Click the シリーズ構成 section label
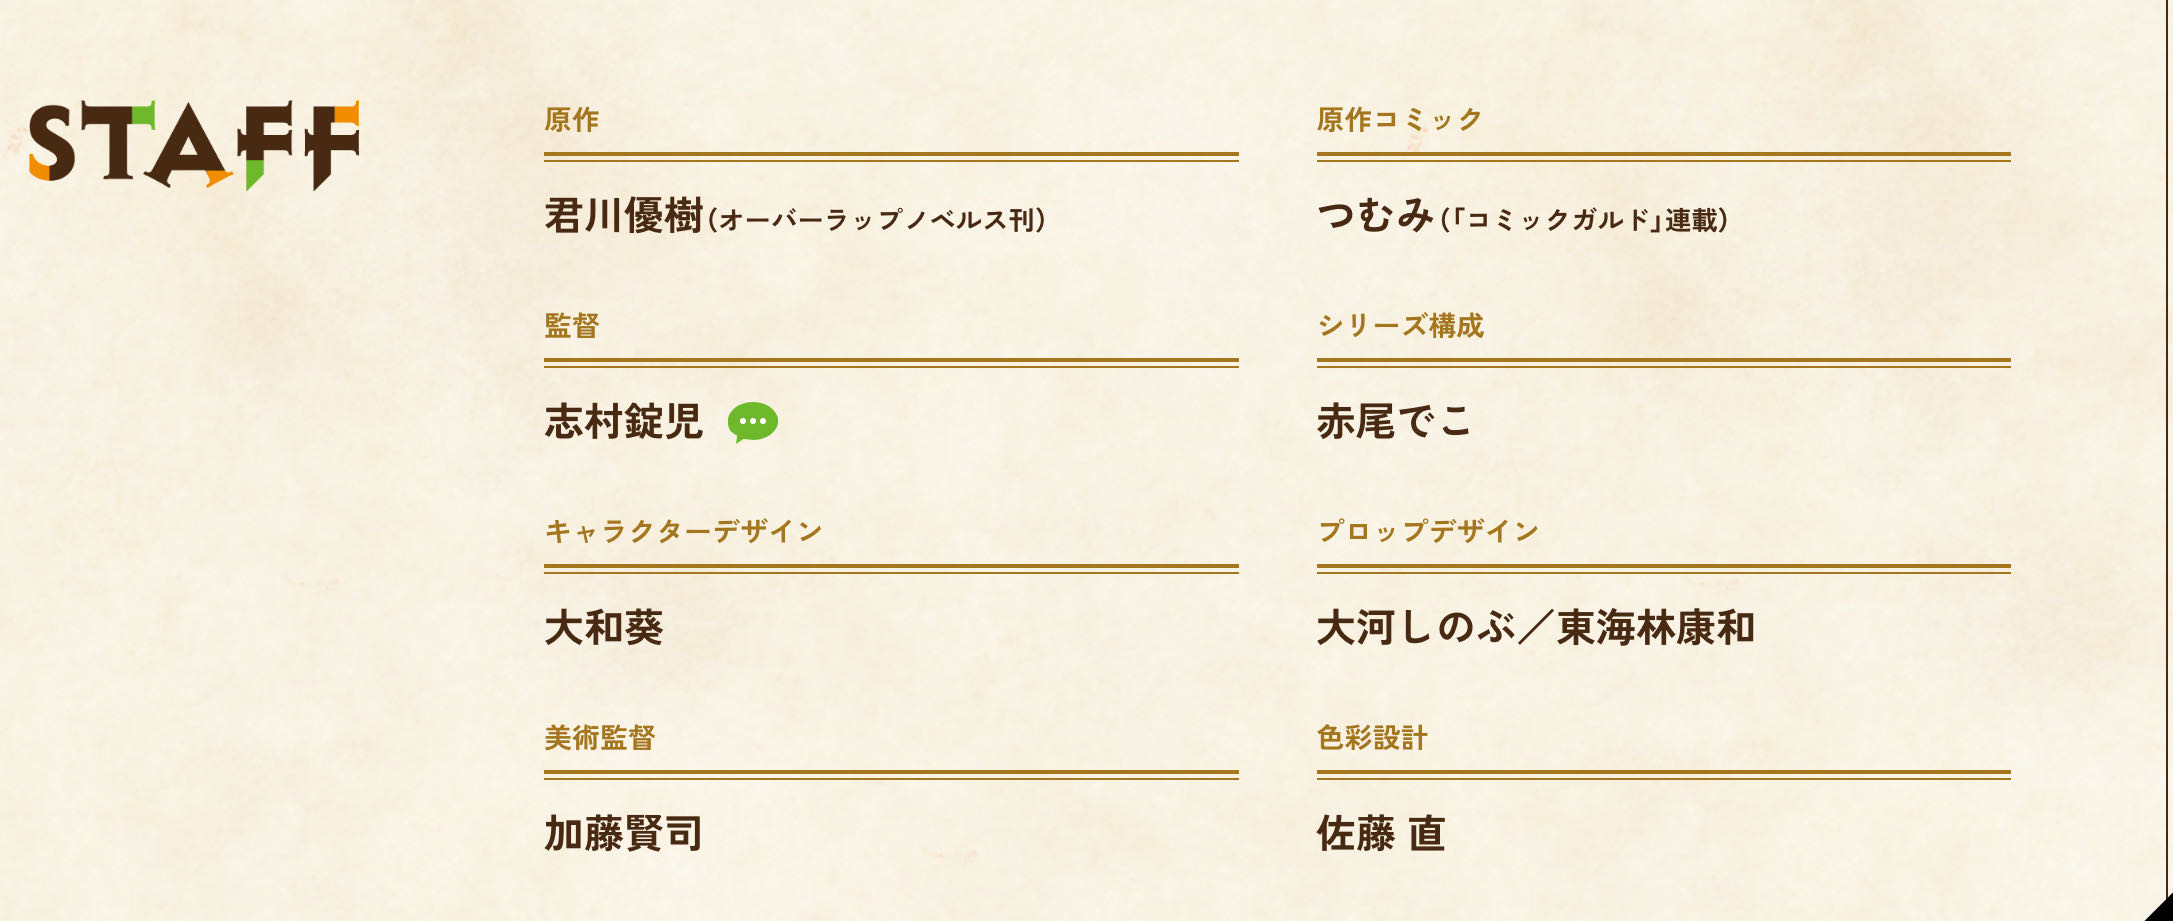Screen dimensions: 2173x921 (1400, 326)
